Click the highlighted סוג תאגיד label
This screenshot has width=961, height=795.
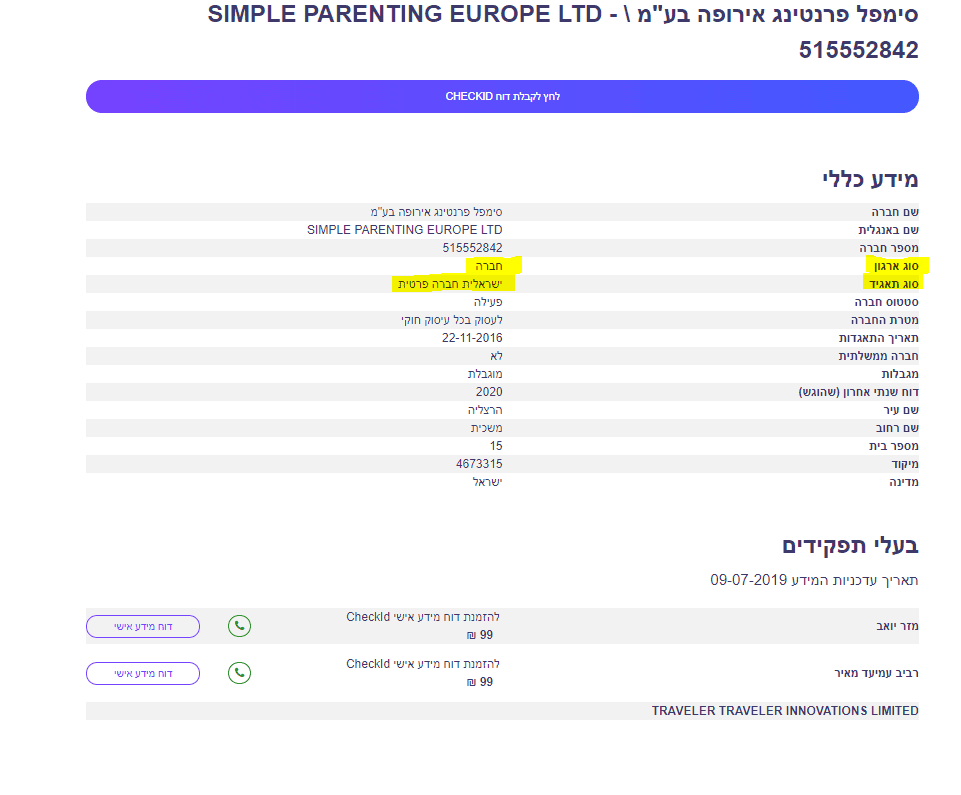coord(897,284)
